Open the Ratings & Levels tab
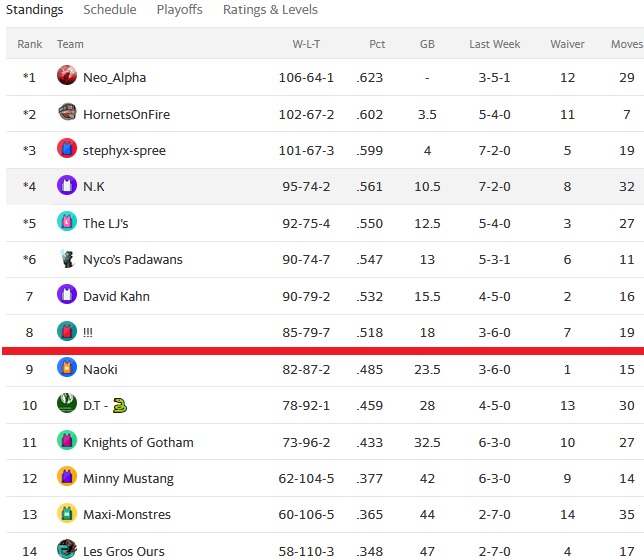The height and width of the screenshot is (559, 644). [270, 9]
